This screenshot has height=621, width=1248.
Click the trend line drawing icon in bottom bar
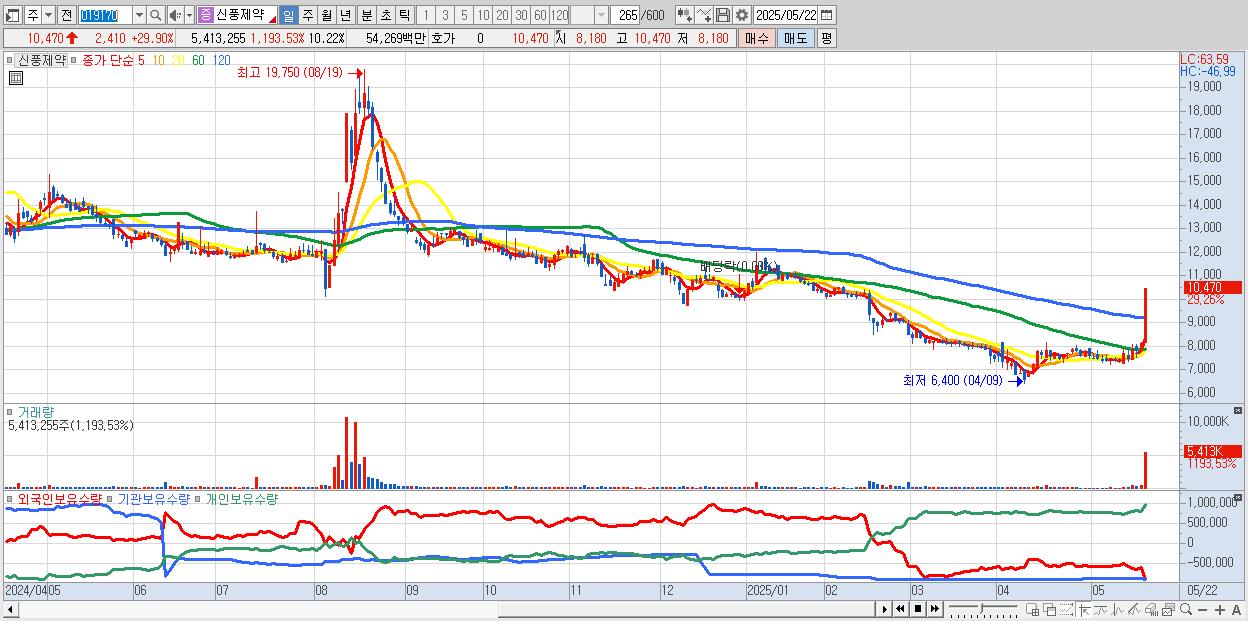coord(1101,609)
